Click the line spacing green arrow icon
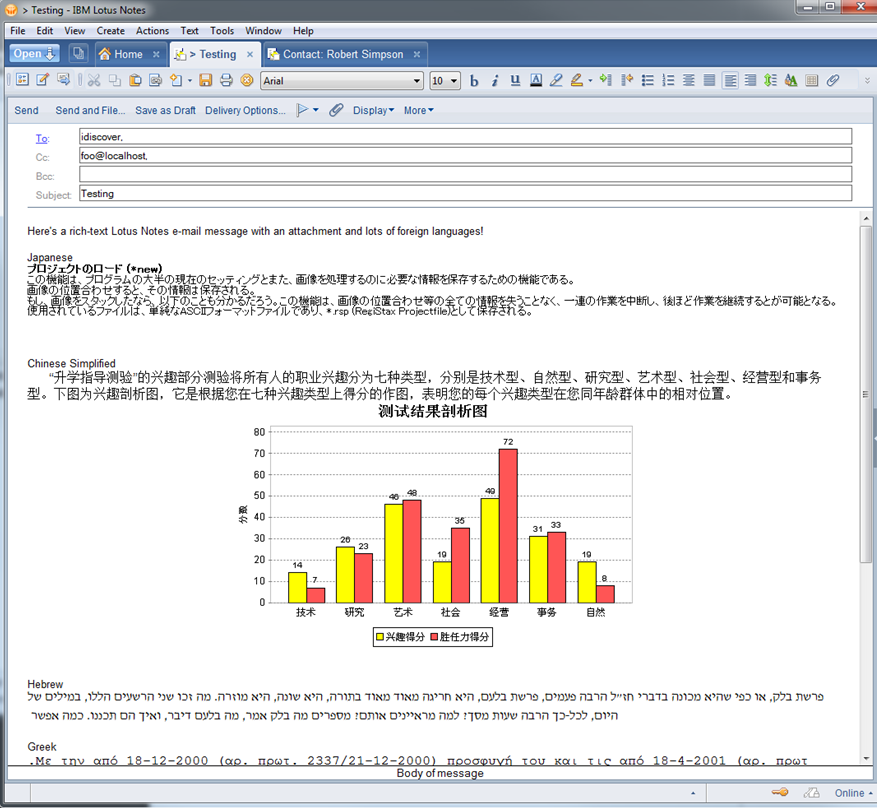 (x=771, y=81)
